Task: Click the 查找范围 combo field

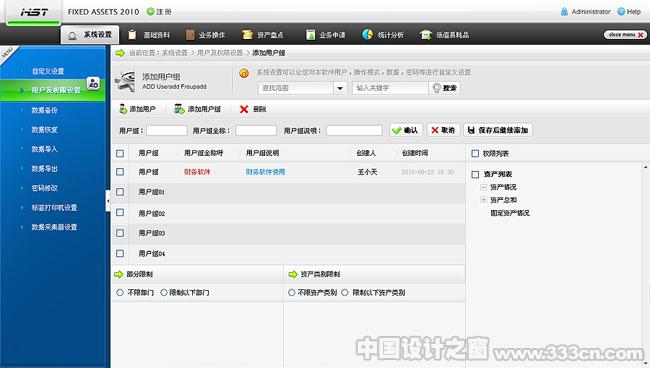Action: [296, 88]
